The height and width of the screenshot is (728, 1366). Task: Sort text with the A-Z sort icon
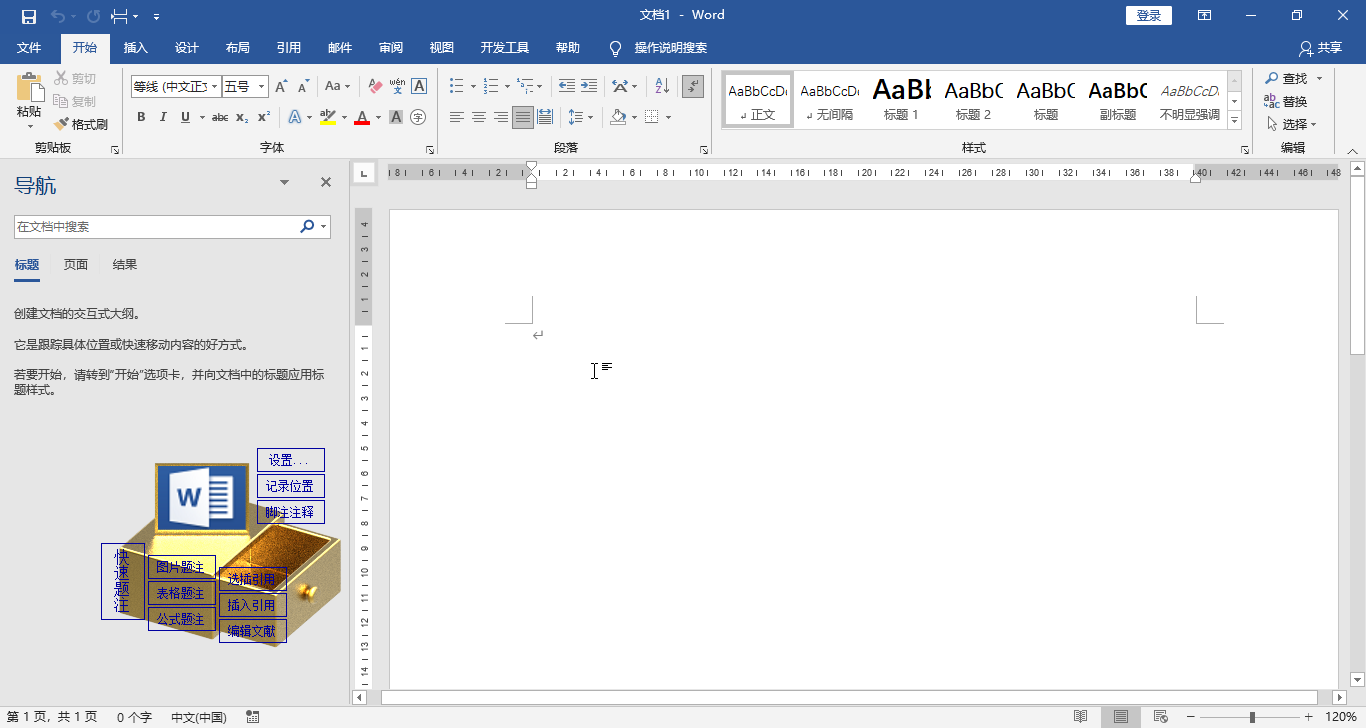click(x=661, y=87)
